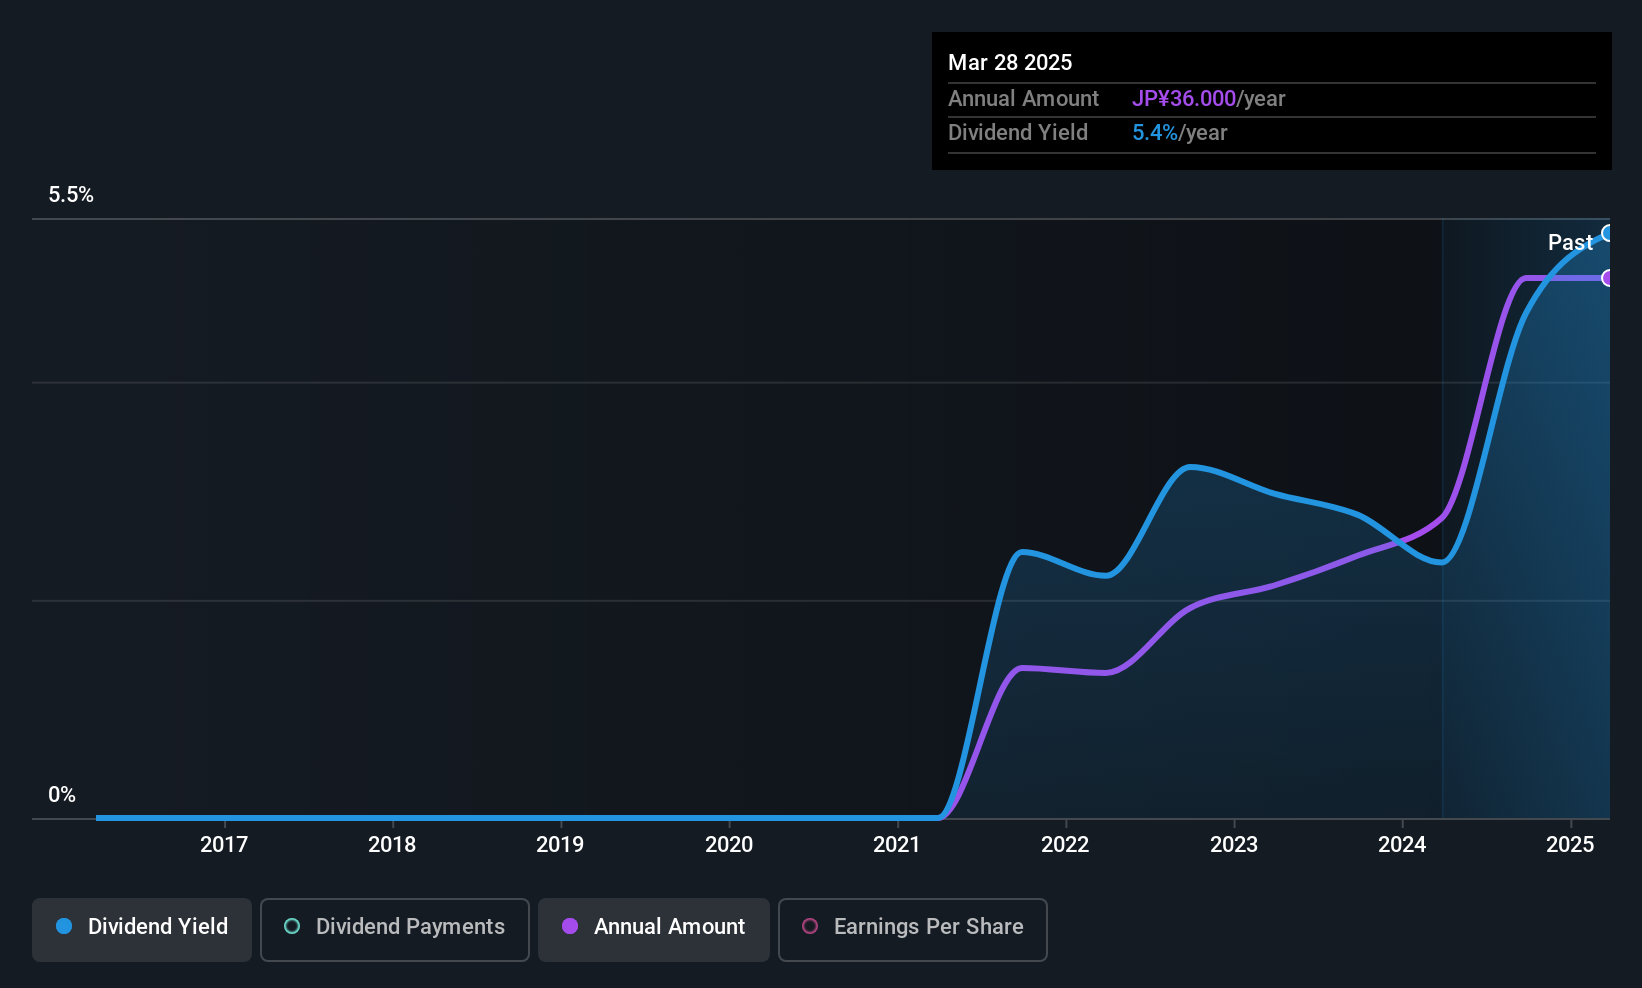Click the 0% y-axis label
Image resolution: width=1642 pixels, height=988 pixels.
coord(62,795)
